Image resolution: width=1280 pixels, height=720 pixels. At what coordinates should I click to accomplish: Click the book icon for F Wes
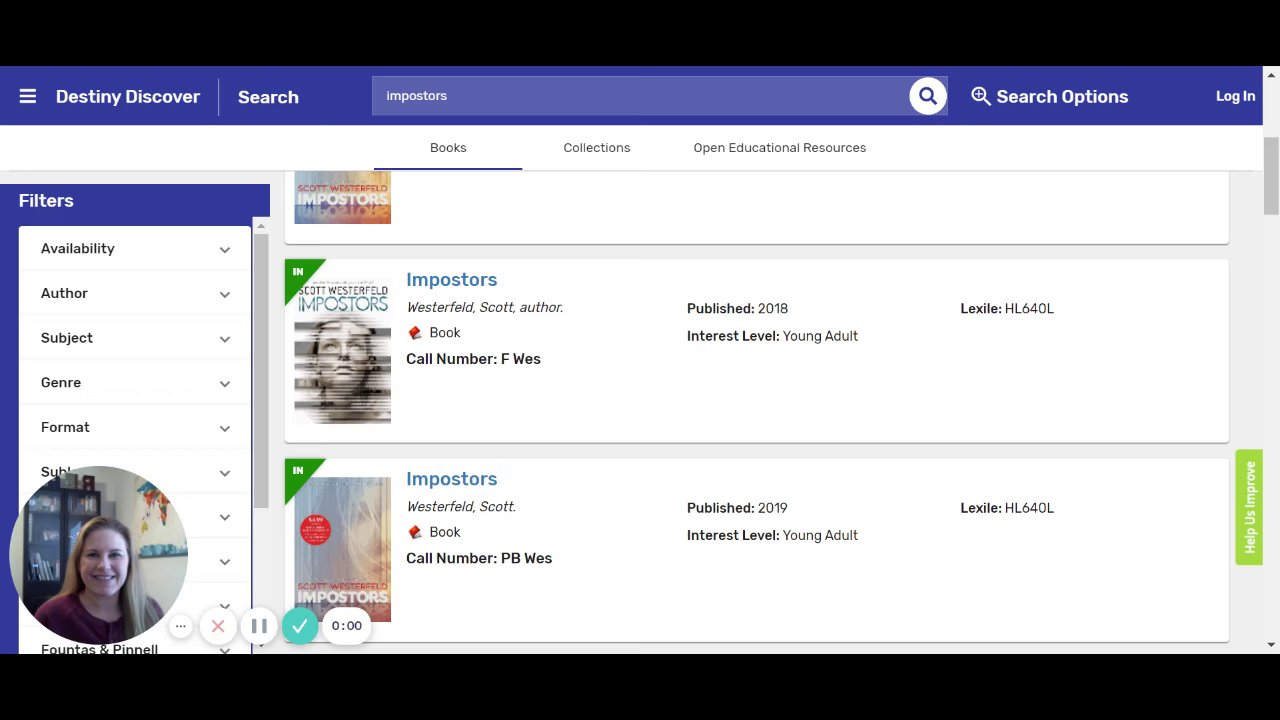pyautogui.click(x=415, y=333)
